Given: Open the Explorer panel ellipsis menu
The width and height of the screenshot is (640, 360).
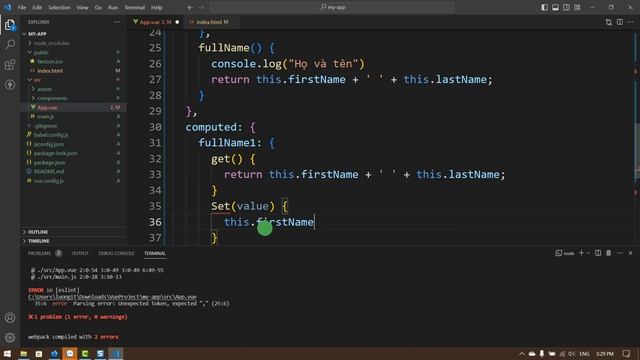Looking at the screenshot, I should point(117,22).
